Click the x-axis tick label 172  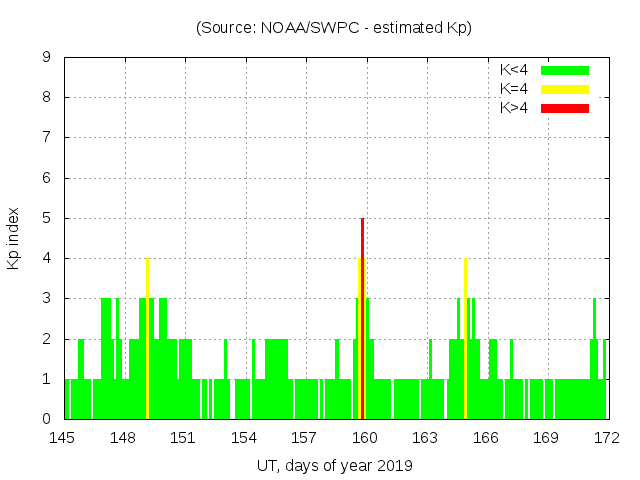click(606, 437)
